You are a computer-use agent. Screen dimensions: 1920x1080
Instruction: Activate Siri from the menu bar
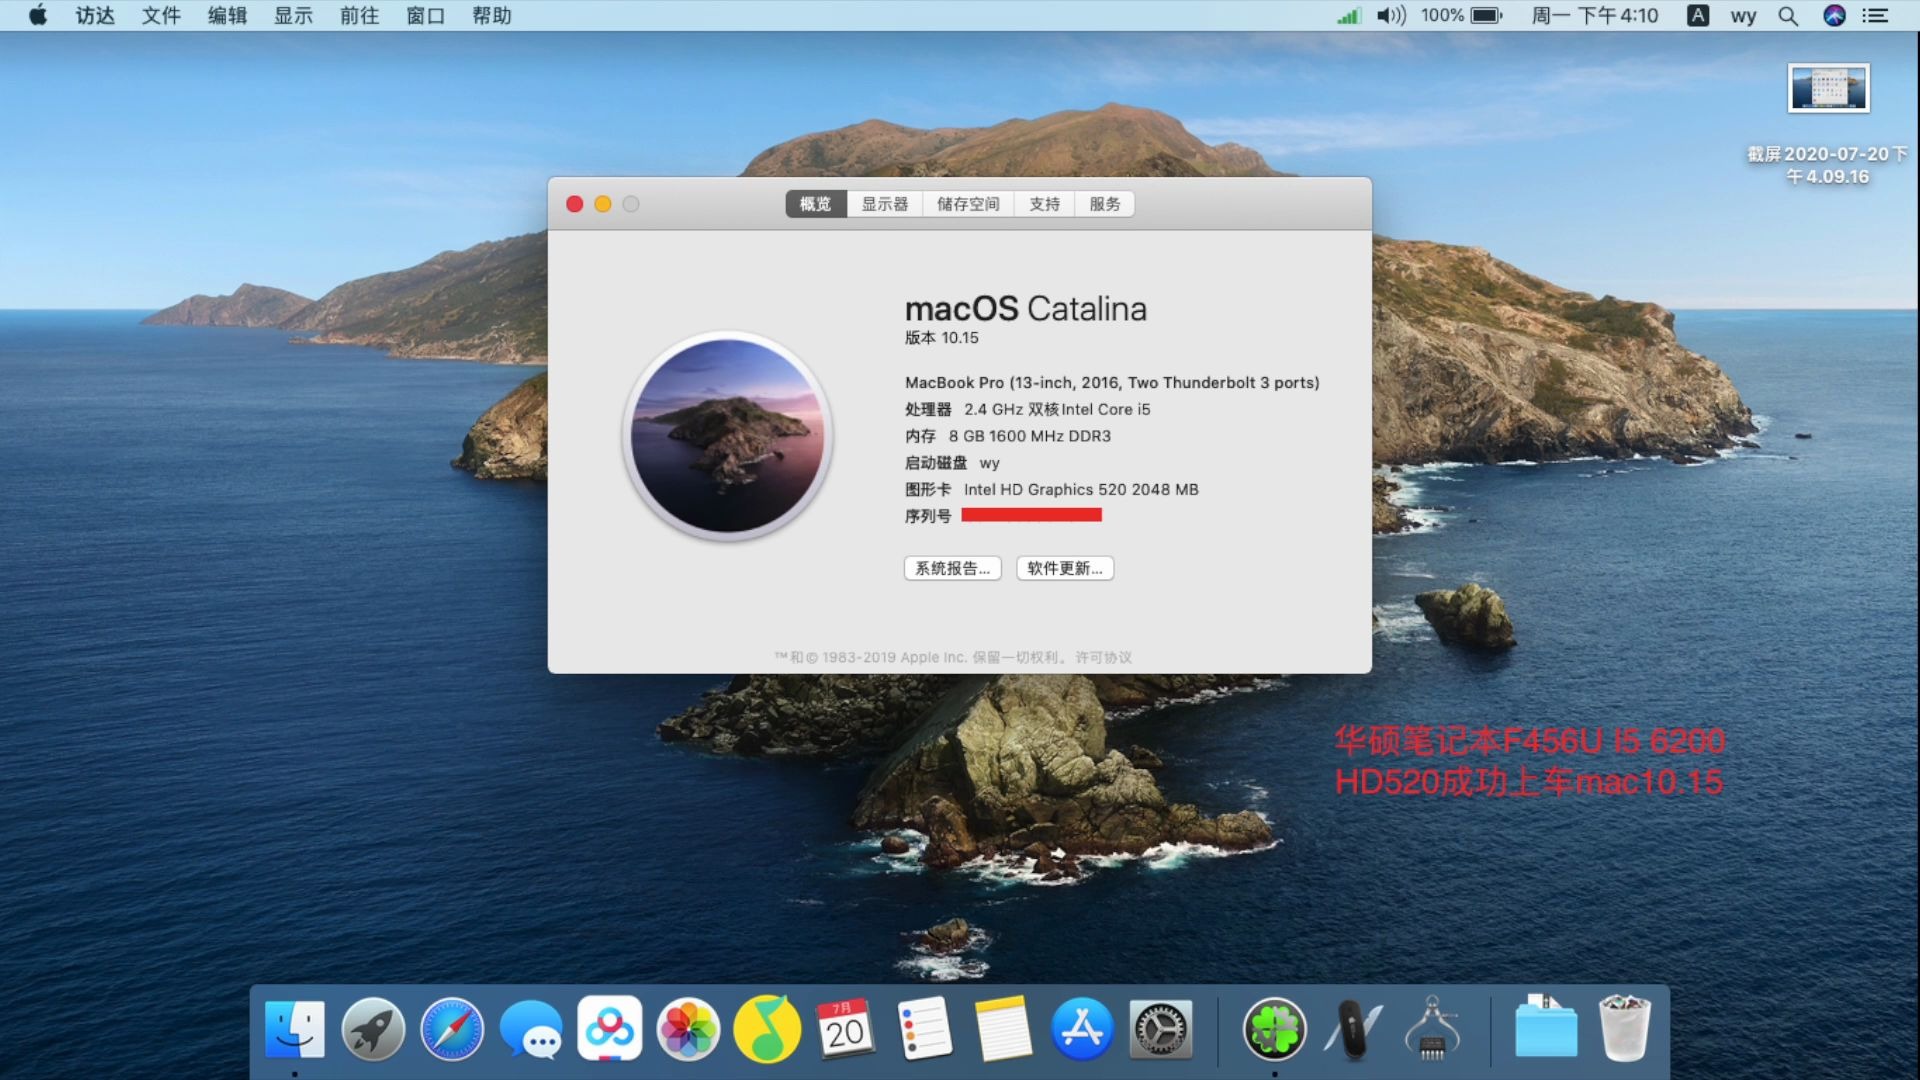tap(1834, 15)
